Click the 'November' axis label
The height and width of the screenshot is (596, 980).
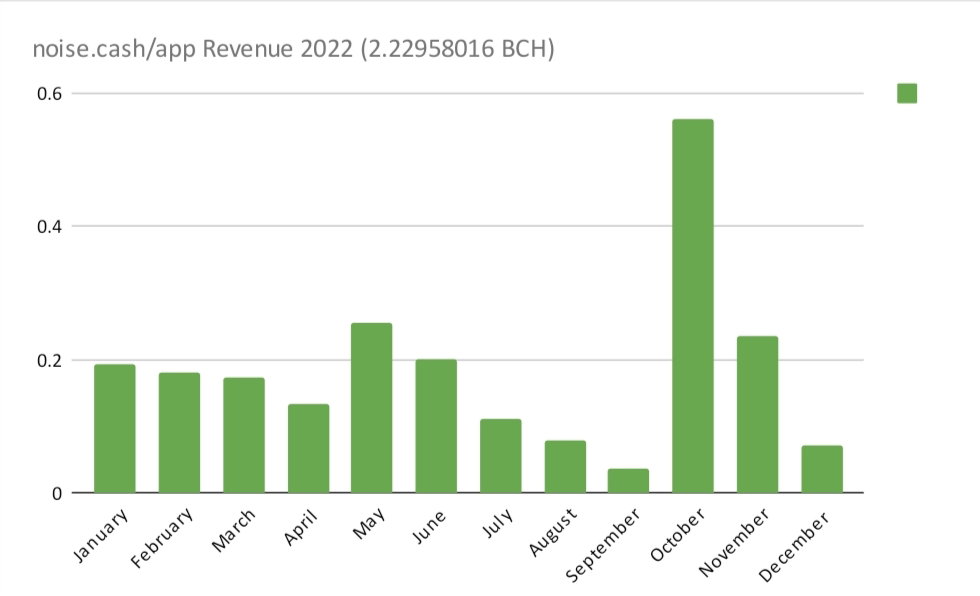pyautogui.click(x=734, y=542)
